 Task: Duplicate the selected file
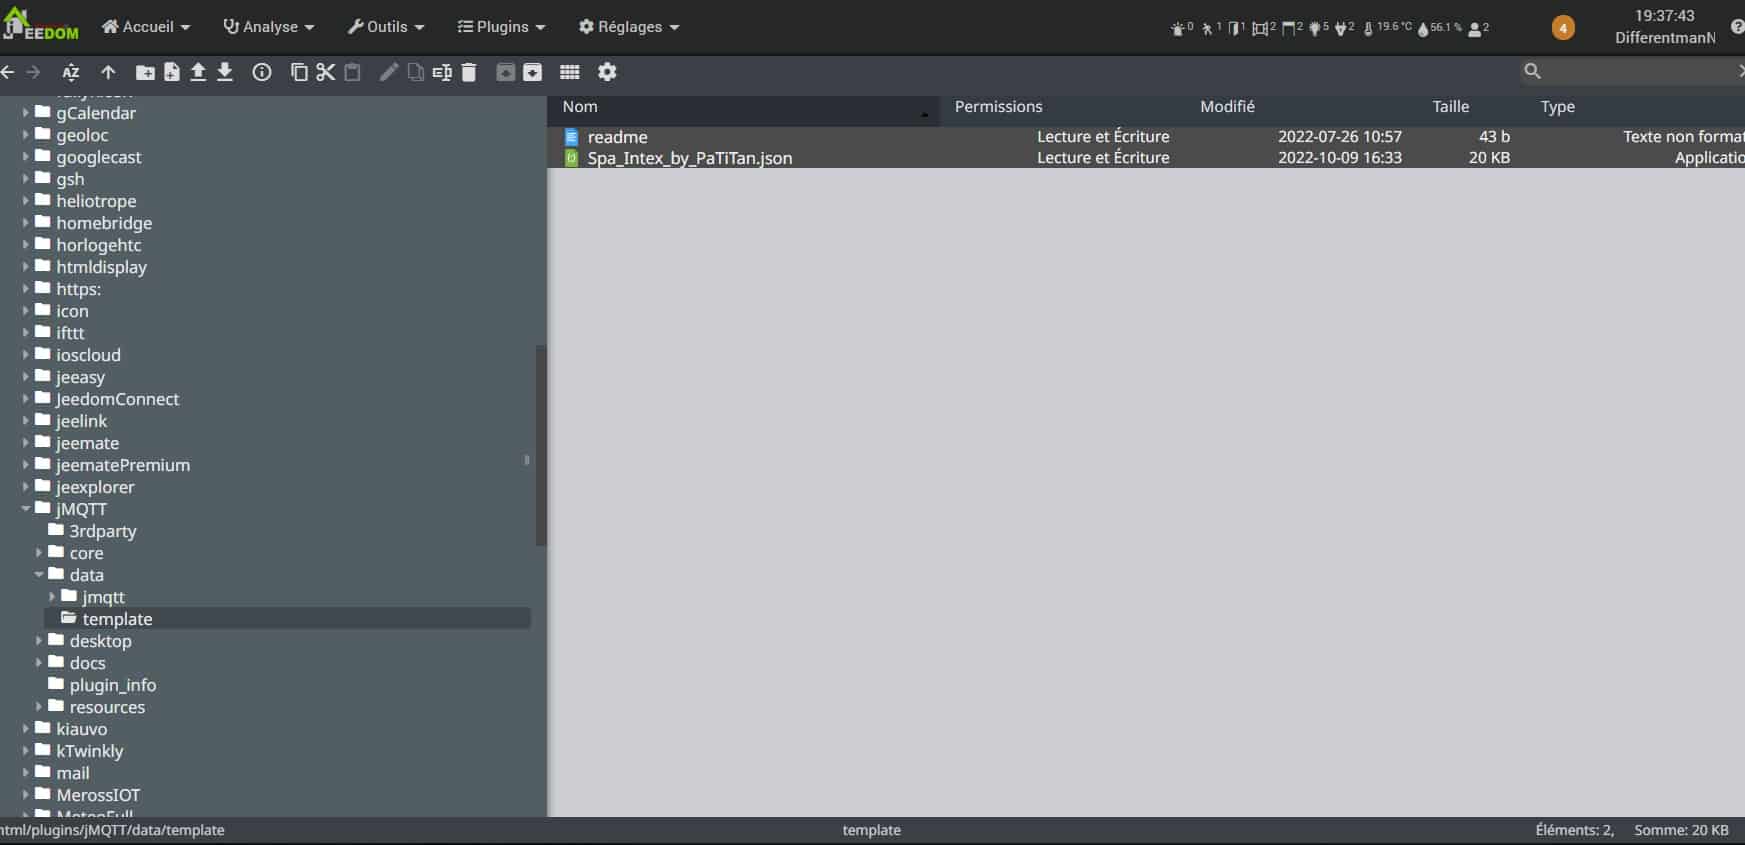click(416, 72)
